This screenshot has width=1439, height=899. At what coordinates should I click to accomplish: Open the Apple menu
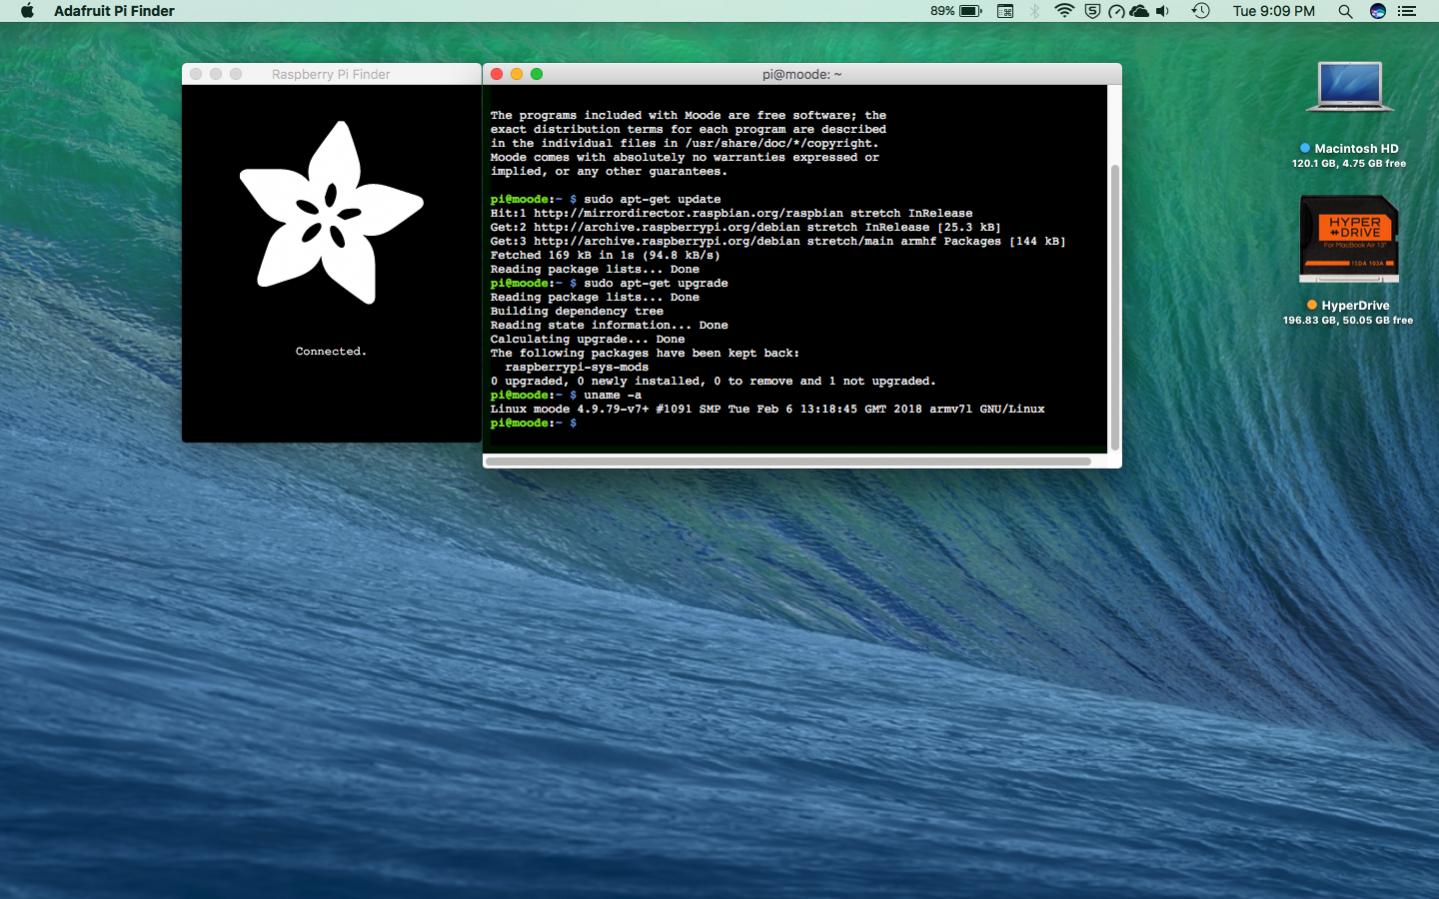point(28,11)
